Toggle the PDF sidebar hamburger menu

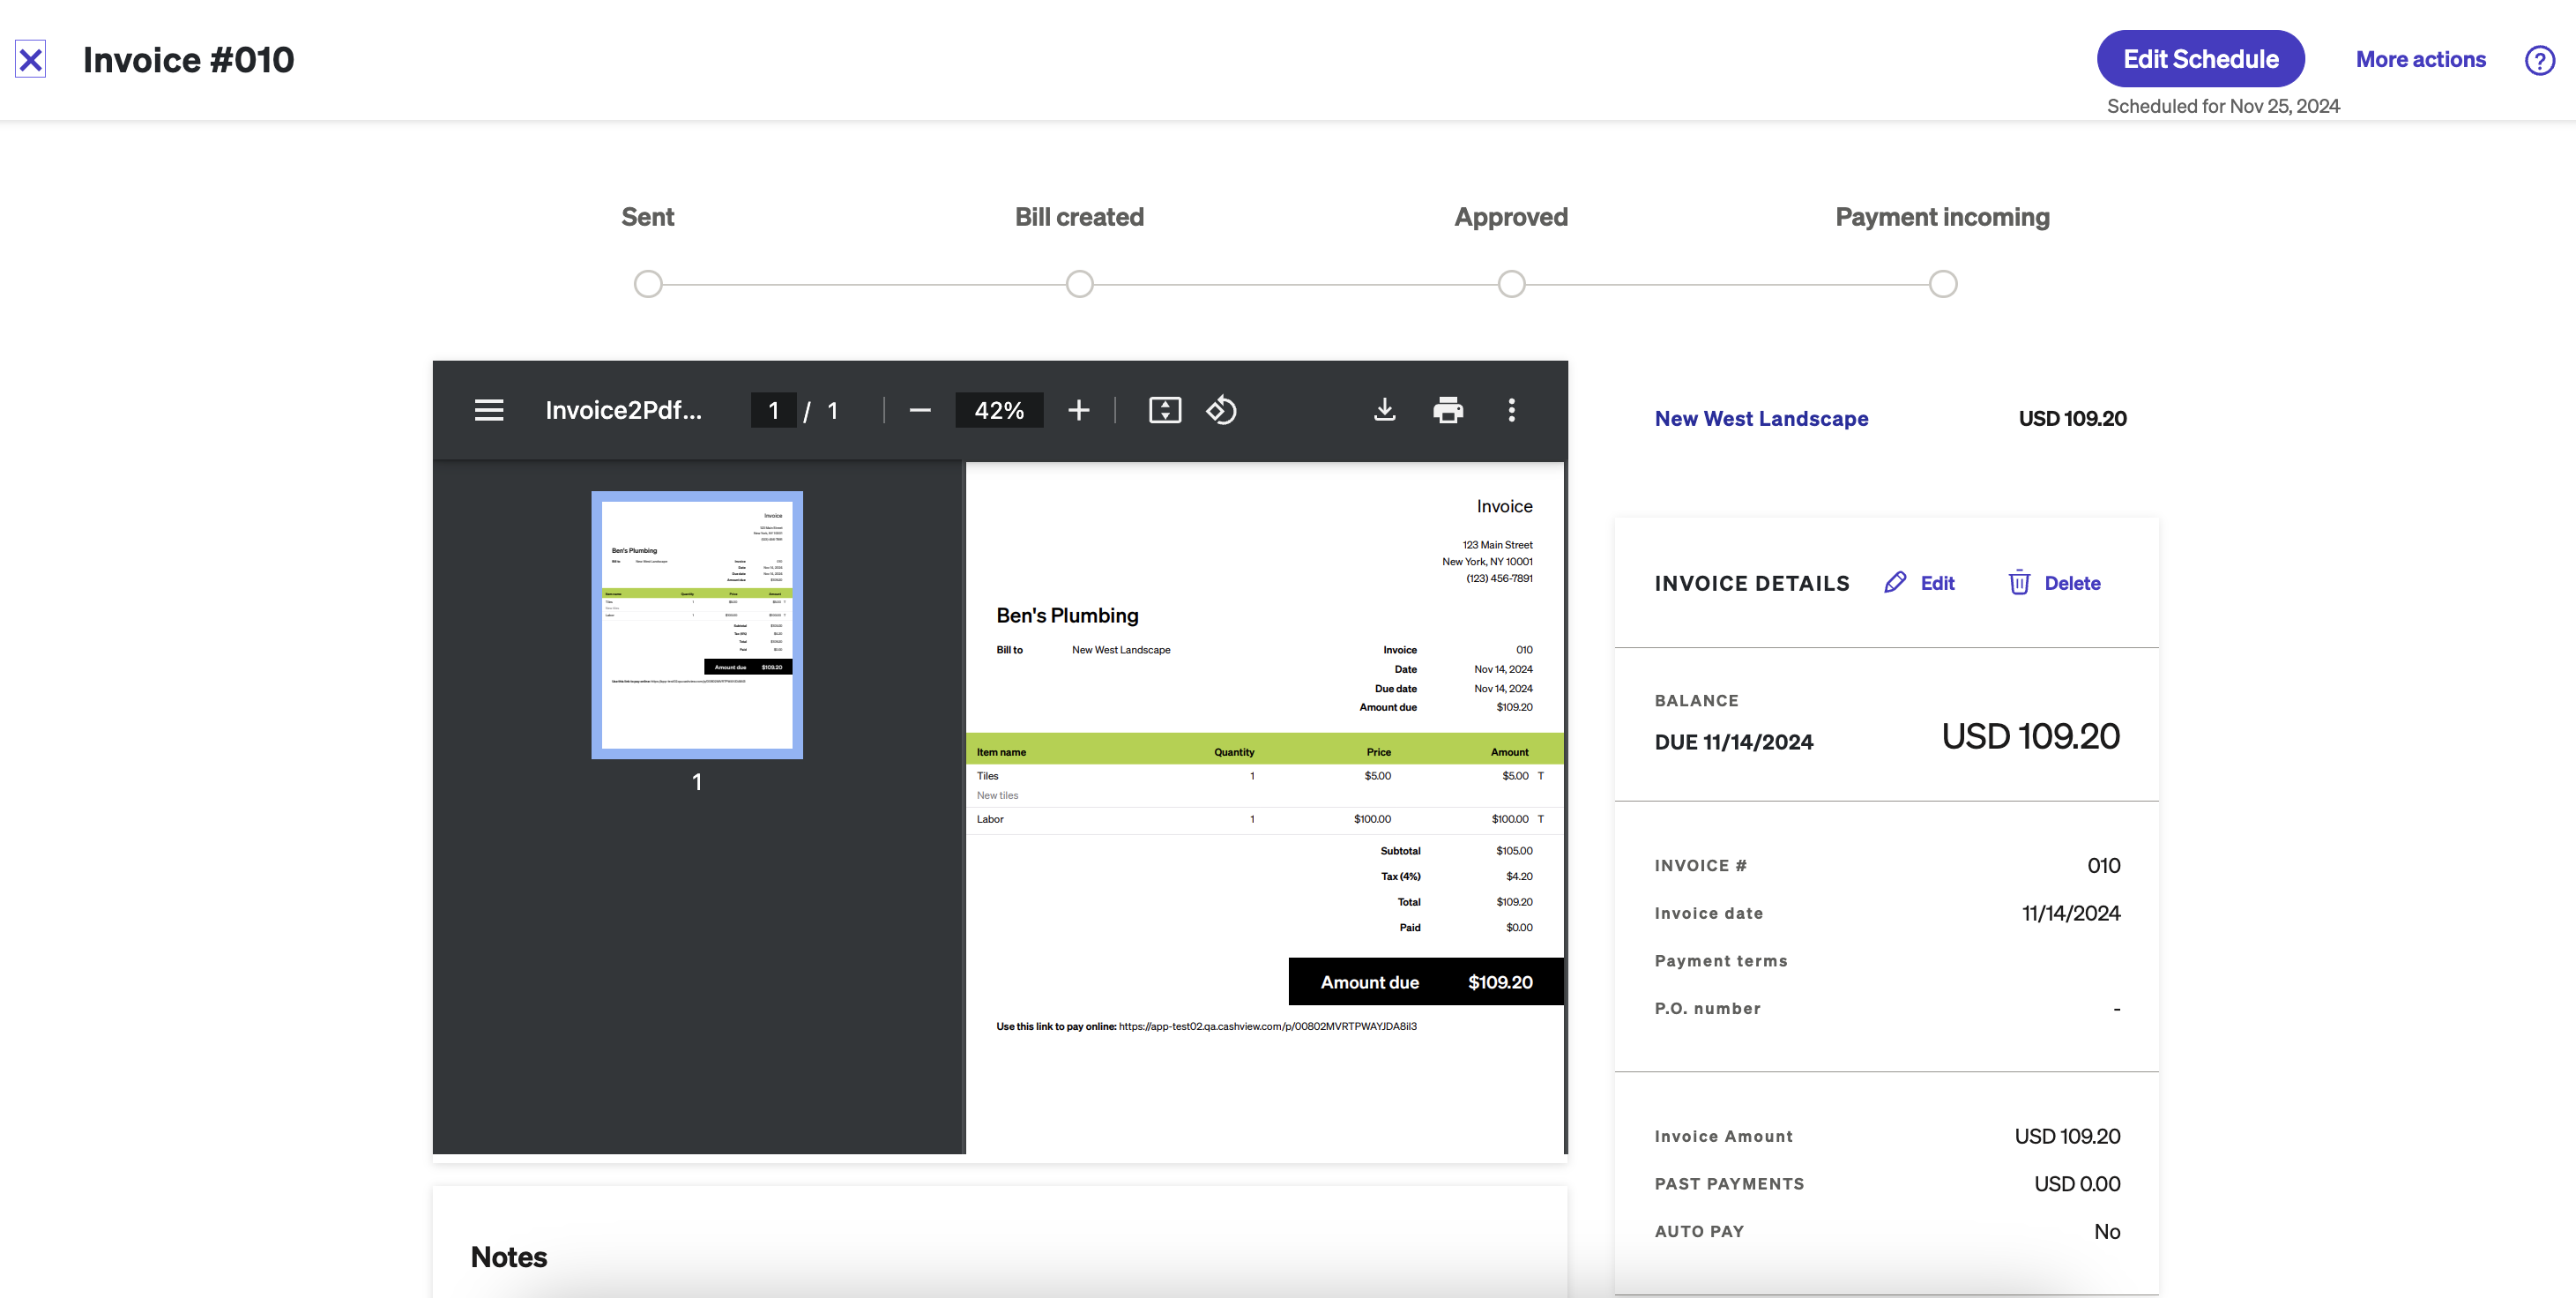[x=488, y=410]
